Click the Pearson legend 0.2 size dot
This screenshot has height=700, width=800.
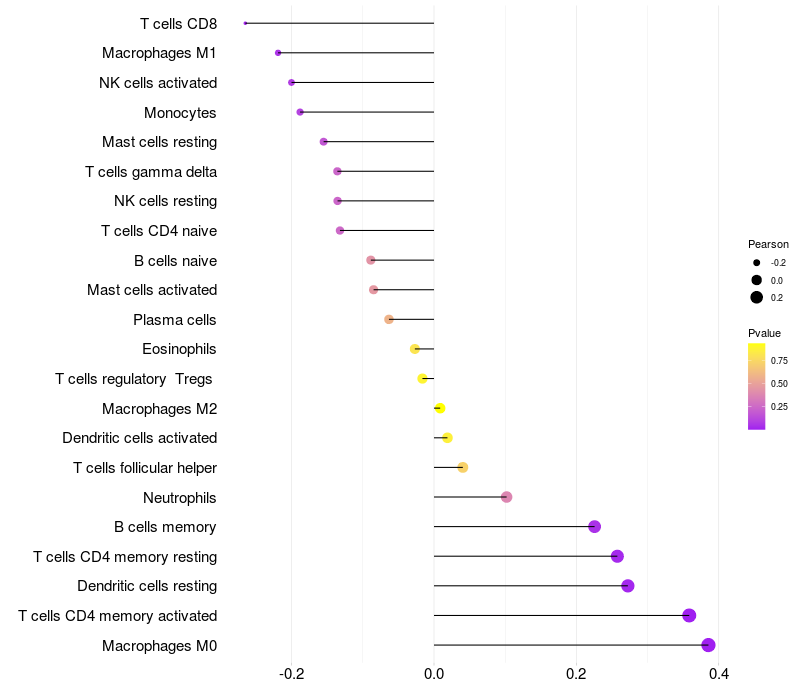(757, 297)
